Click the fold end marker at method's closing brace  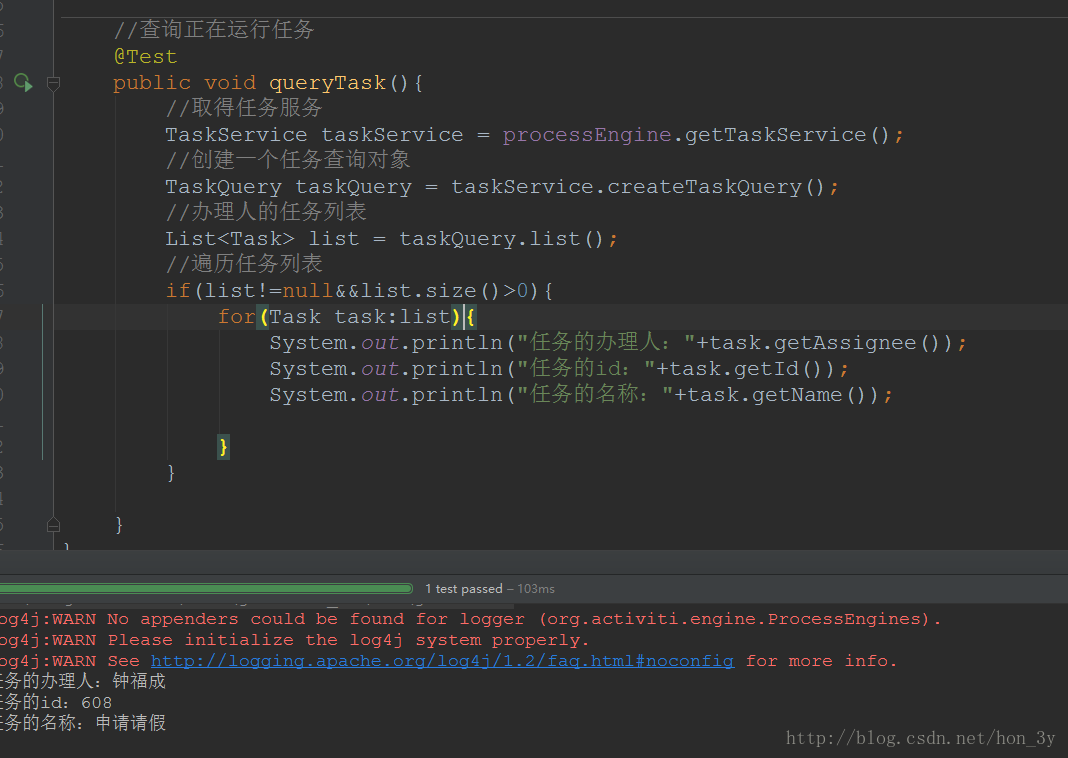pyautogui.click(x=53, y=525)
